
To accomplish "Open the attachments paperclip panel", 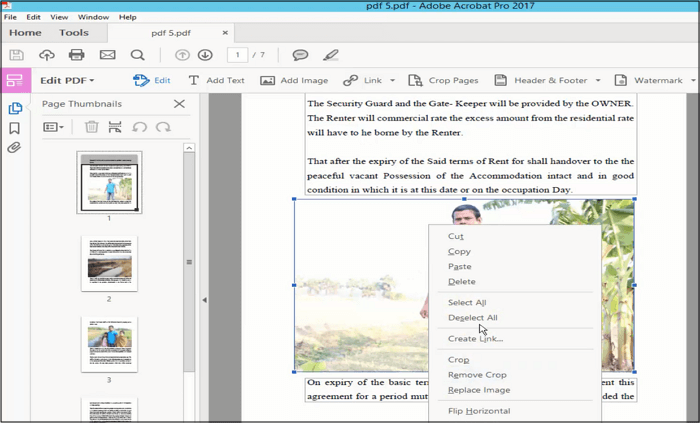I will pos(14,148).
